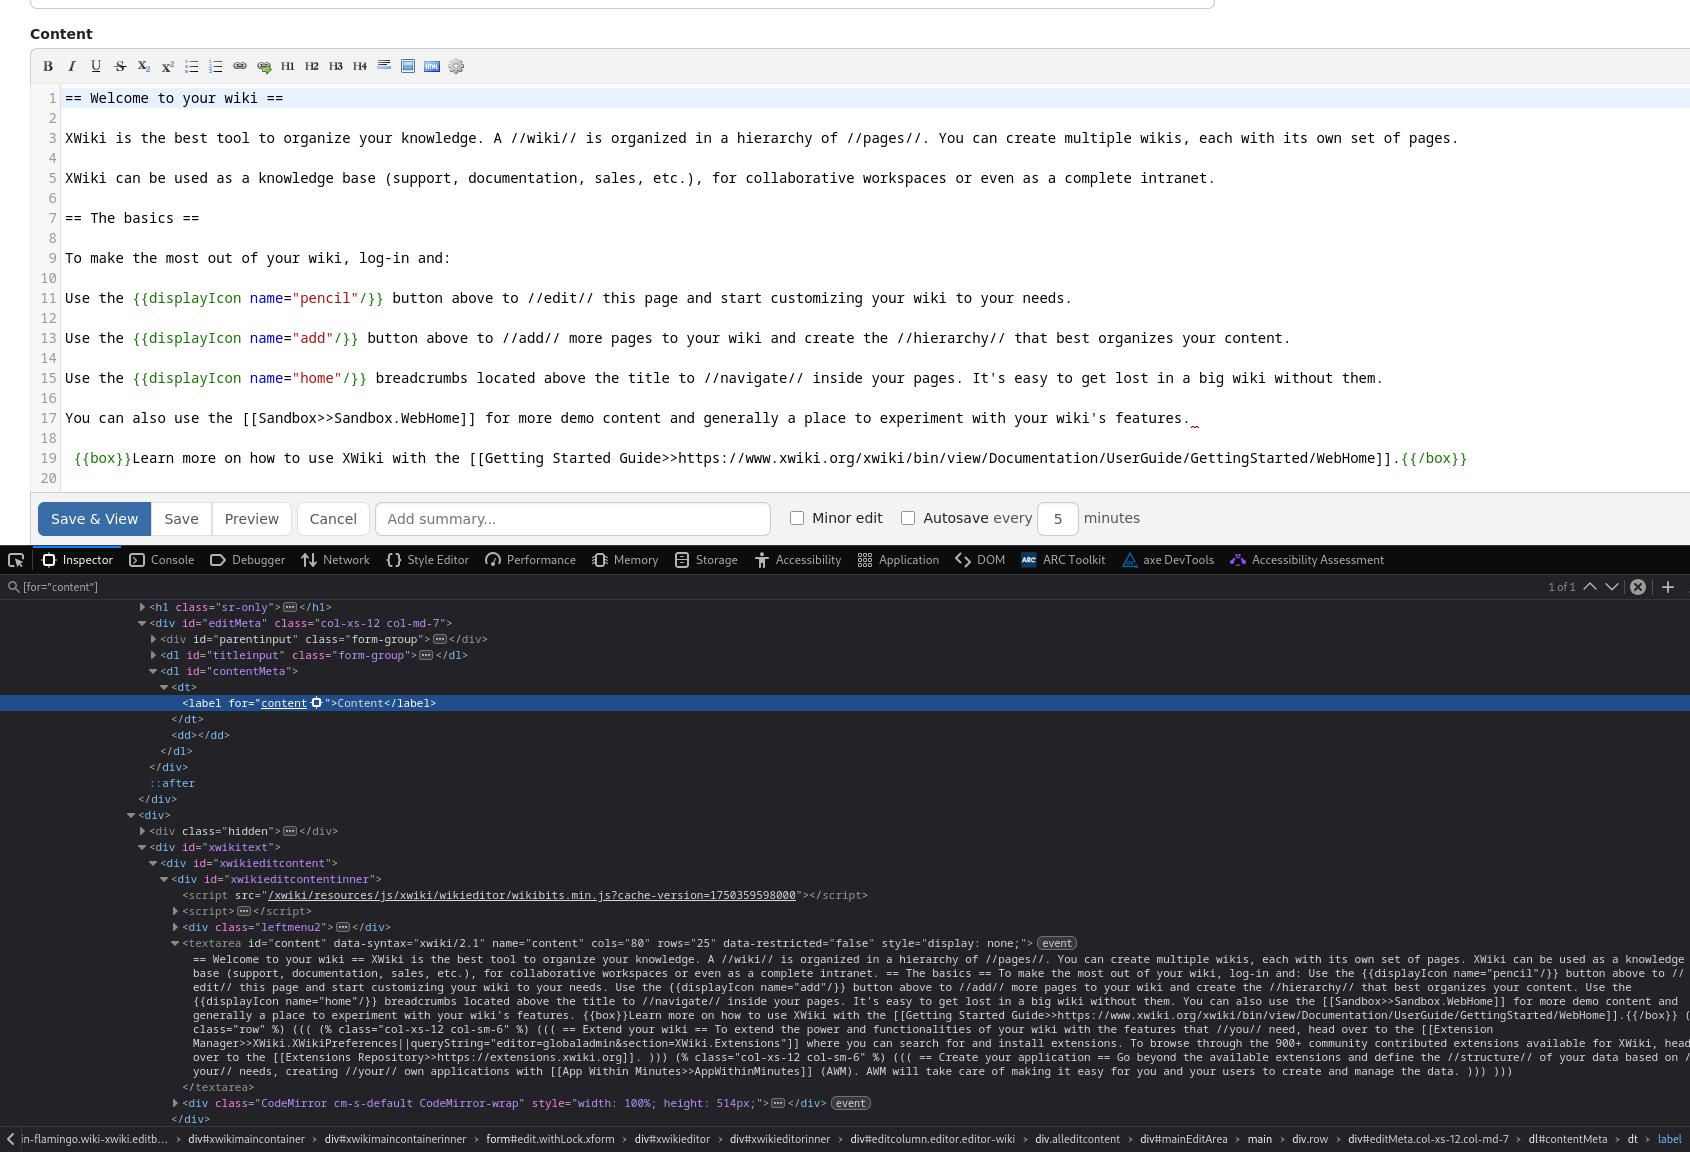Enable the Autosave checkbox

click(x=908, y=518)
